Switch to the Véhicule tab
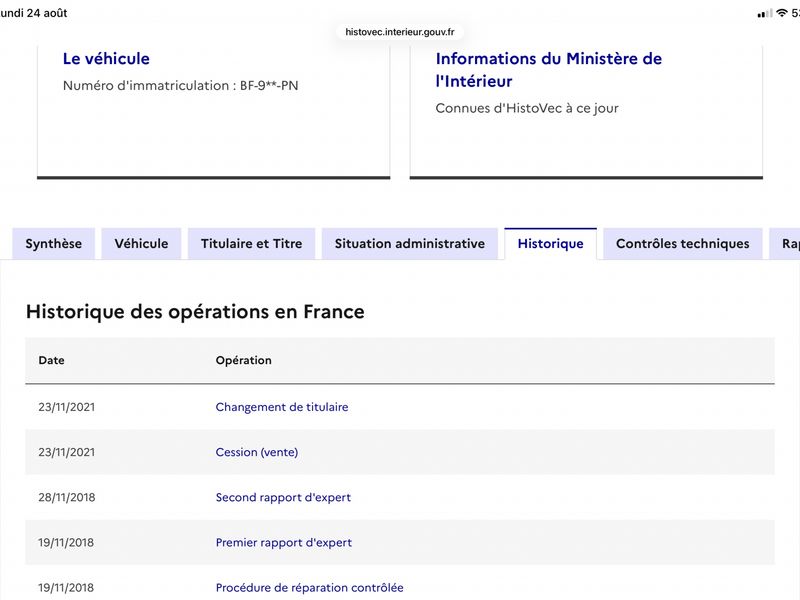Screen dimensions: 800x600 pyautogui.click(x=141, y=244)
